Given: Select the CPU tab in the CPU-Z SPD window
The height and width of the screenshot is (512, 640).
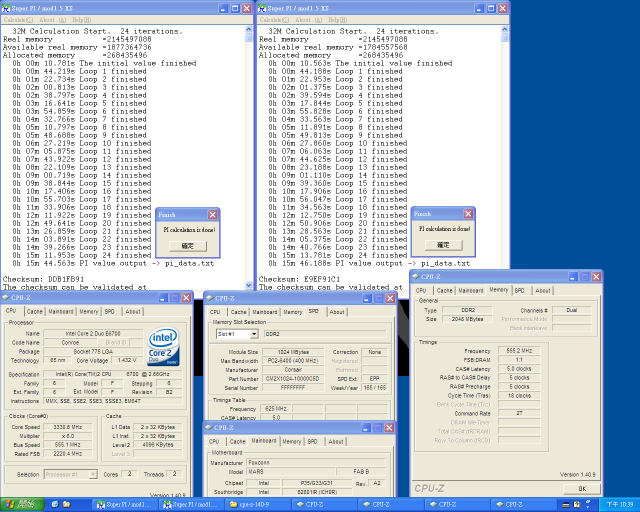Looking at the screenshot, I should coord(215,312).
